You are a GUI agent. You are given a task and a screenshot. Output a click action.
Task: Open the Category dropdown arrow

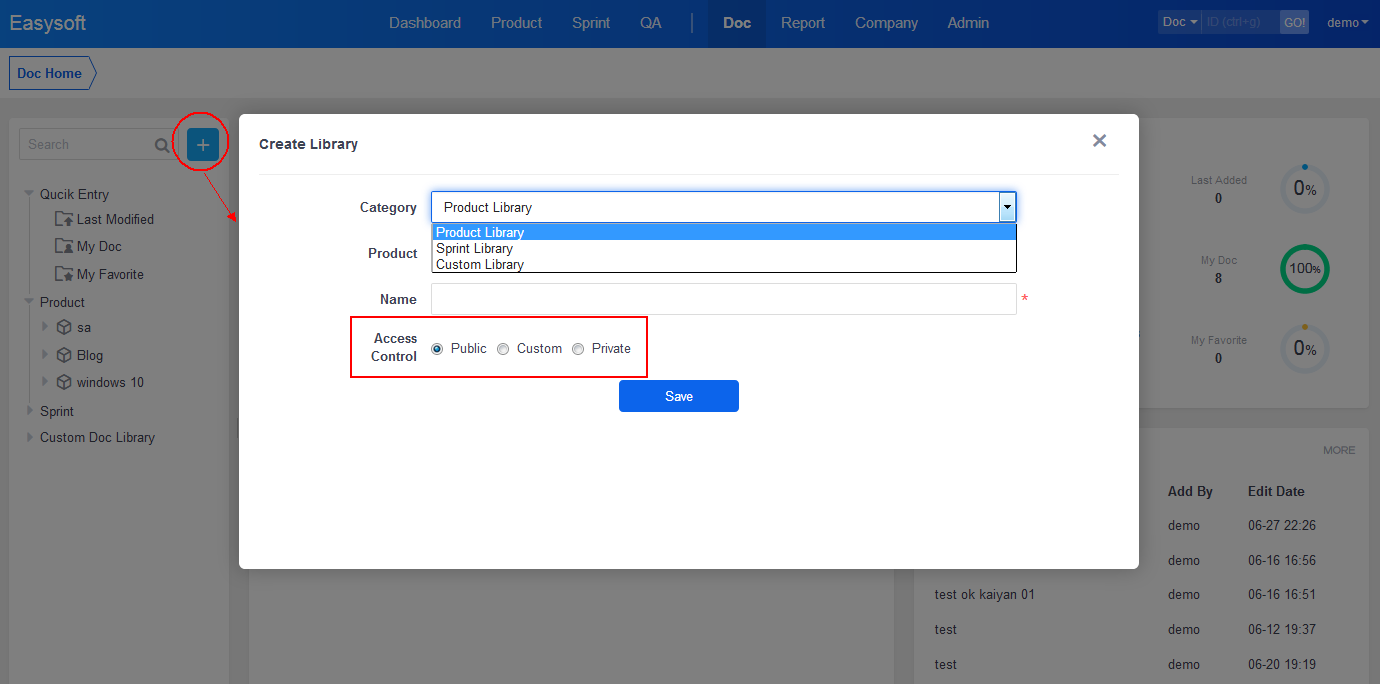[x=1007, y=207]
